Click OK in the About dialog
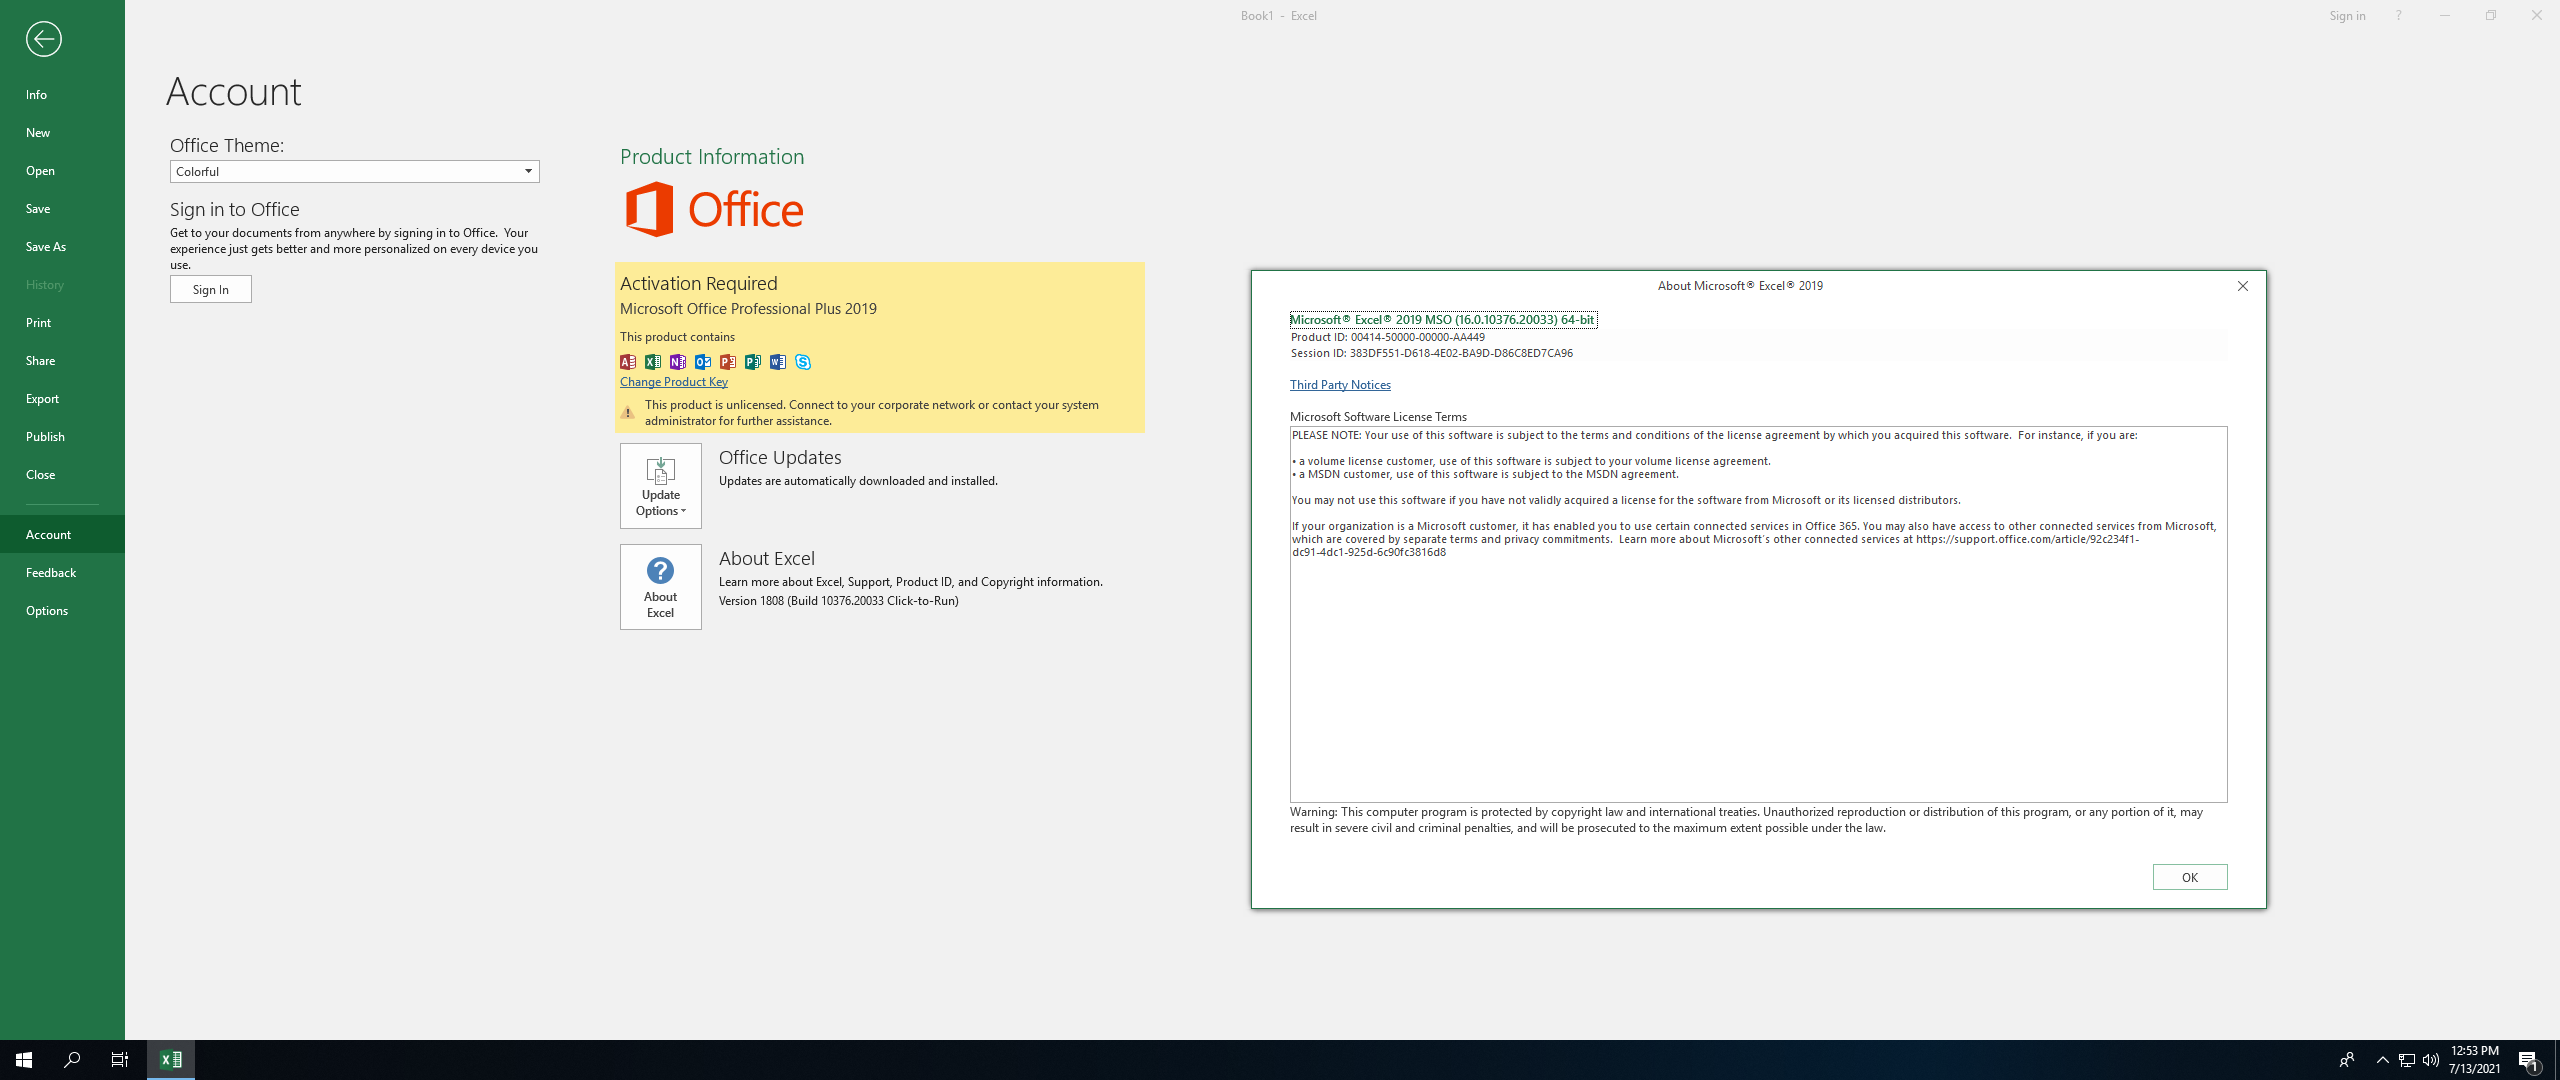 click(x=2190, y=877)
